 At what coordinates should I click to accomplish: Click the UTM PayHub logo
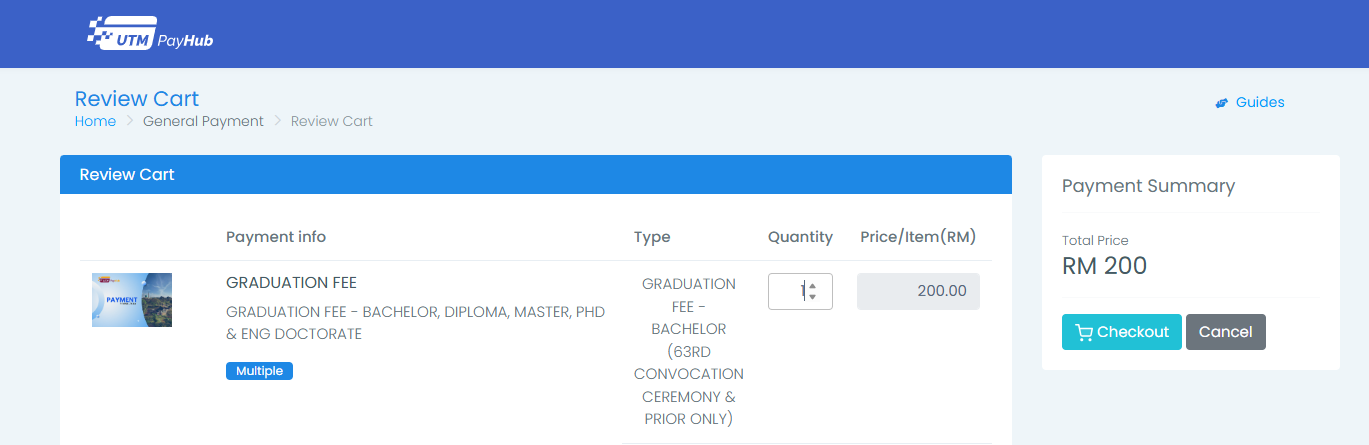tap(151, 34)
